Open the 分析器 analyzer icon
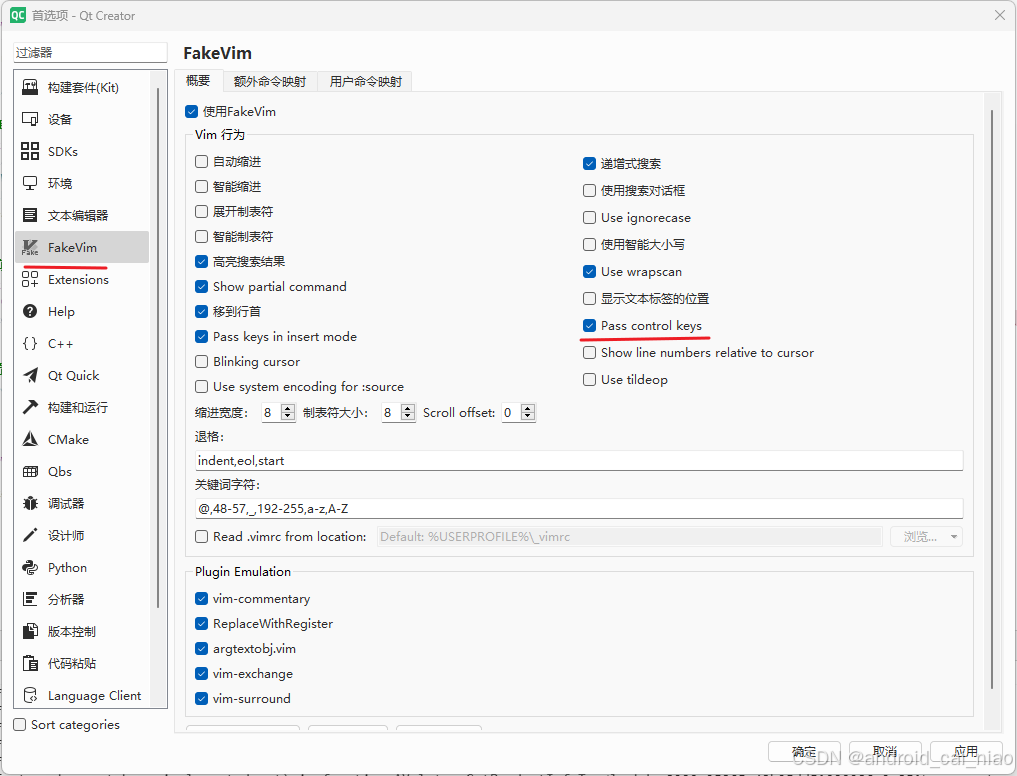 30,599
